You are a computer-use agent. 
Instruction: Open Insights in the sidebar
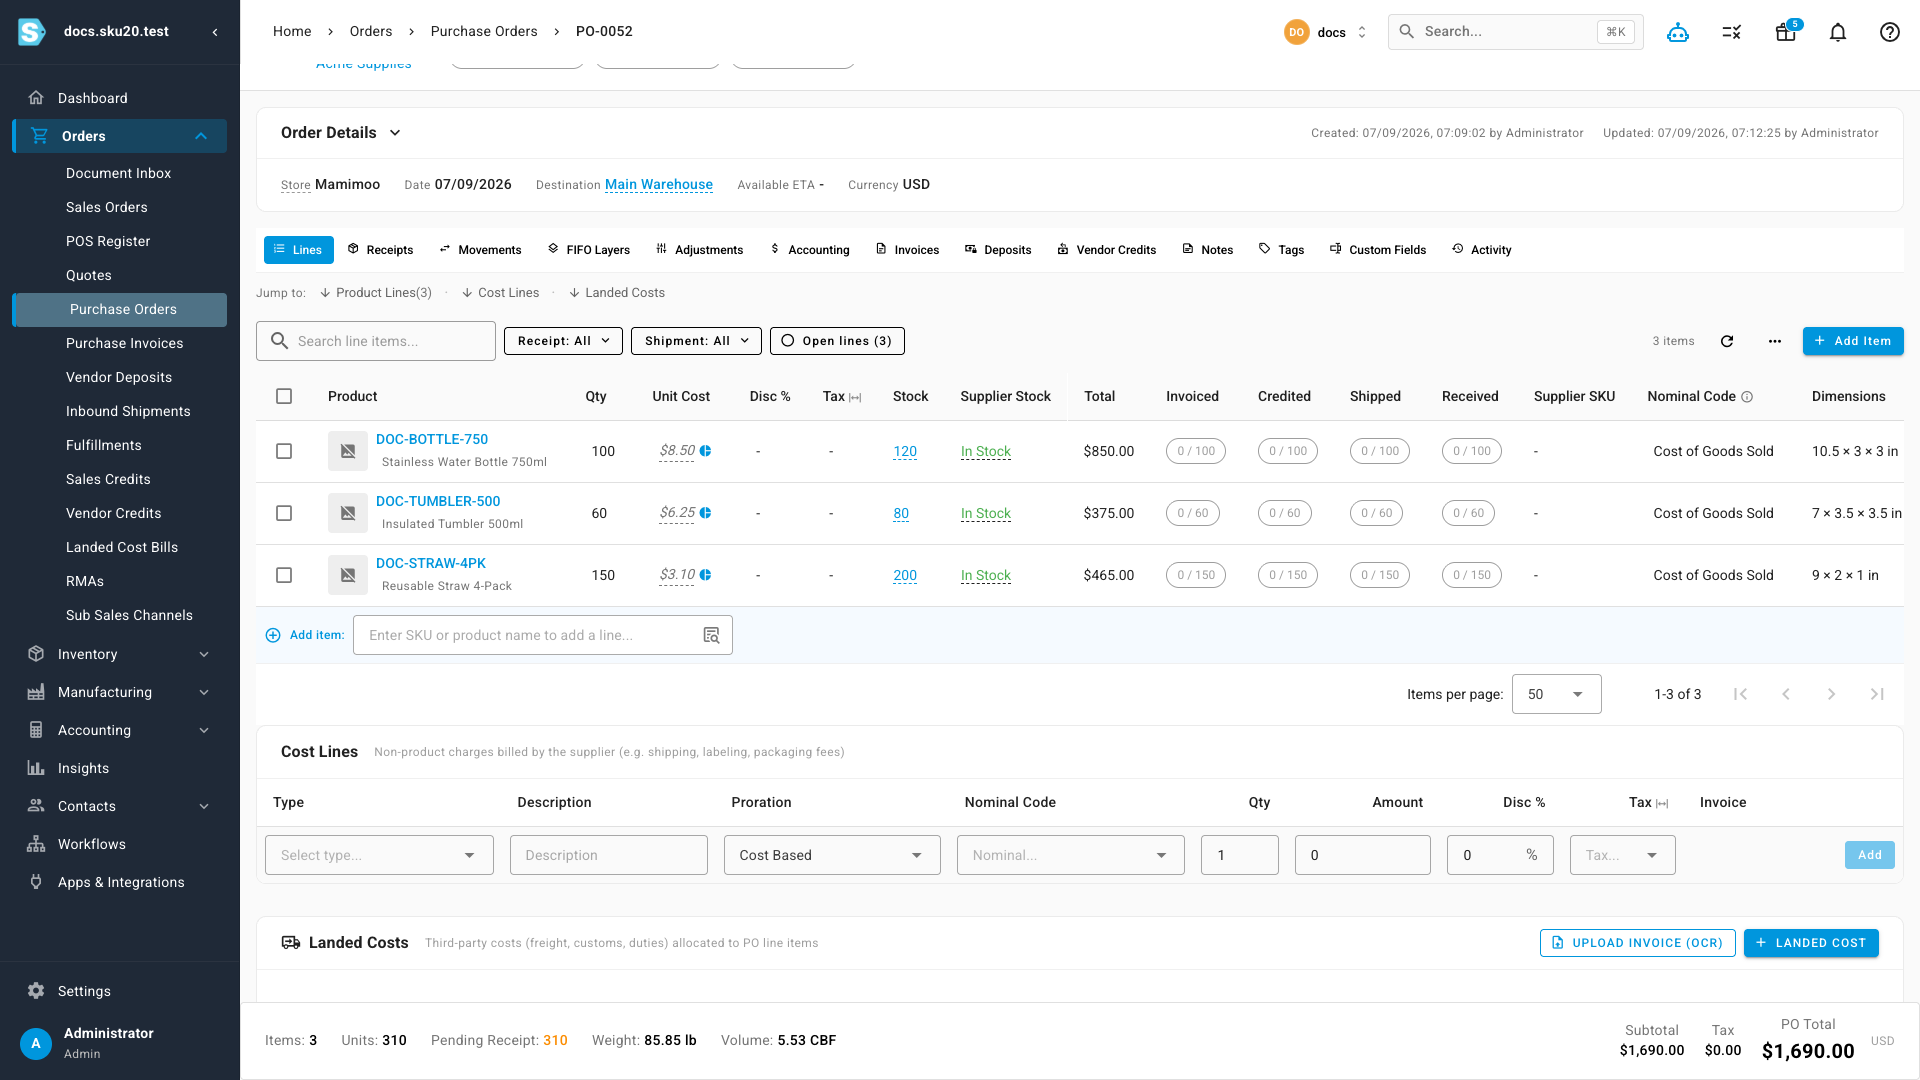point(120,768)
